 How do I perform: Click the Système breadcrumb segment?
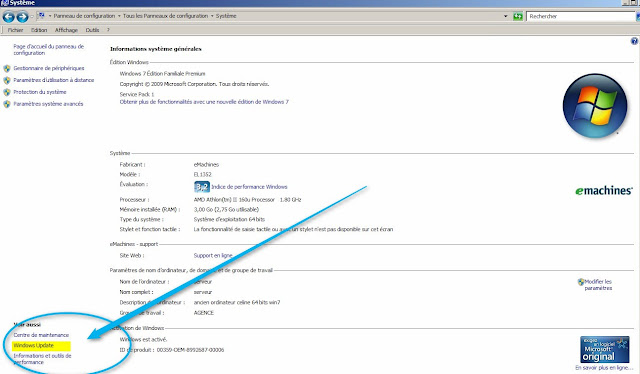point(226,16)
